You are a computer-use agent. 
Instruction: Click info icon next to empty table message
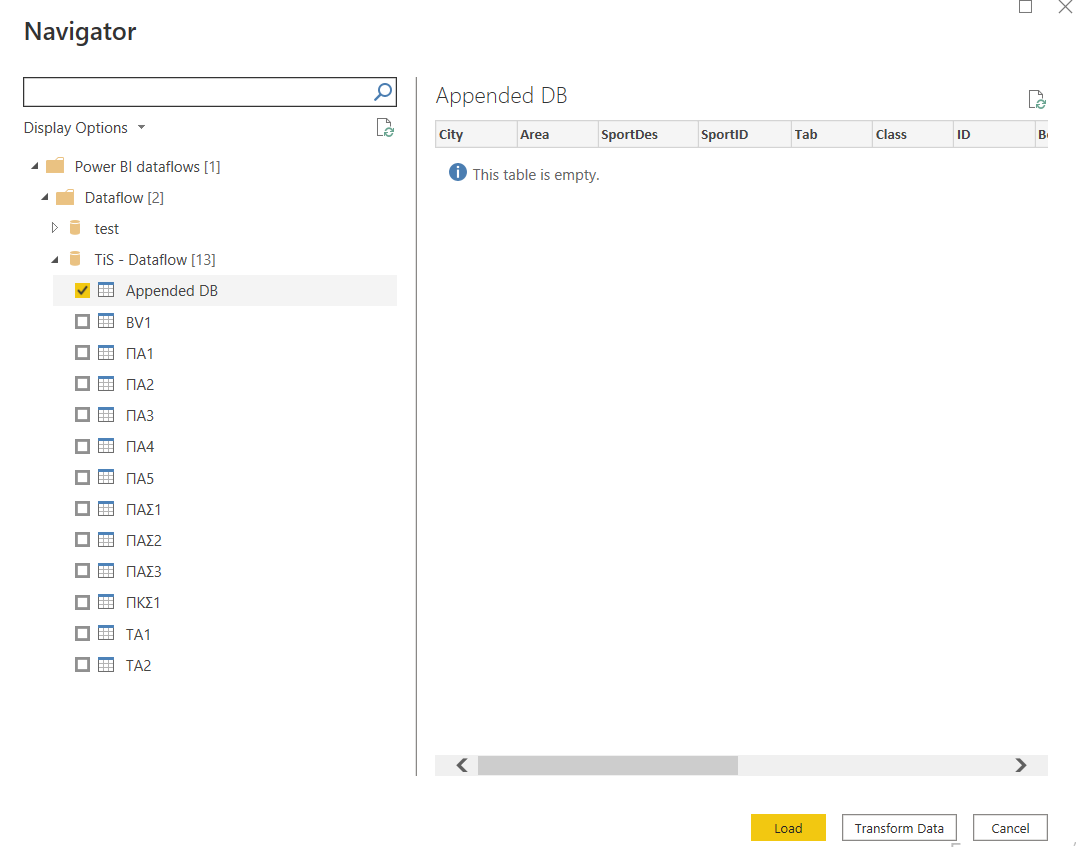pos(458,172)
